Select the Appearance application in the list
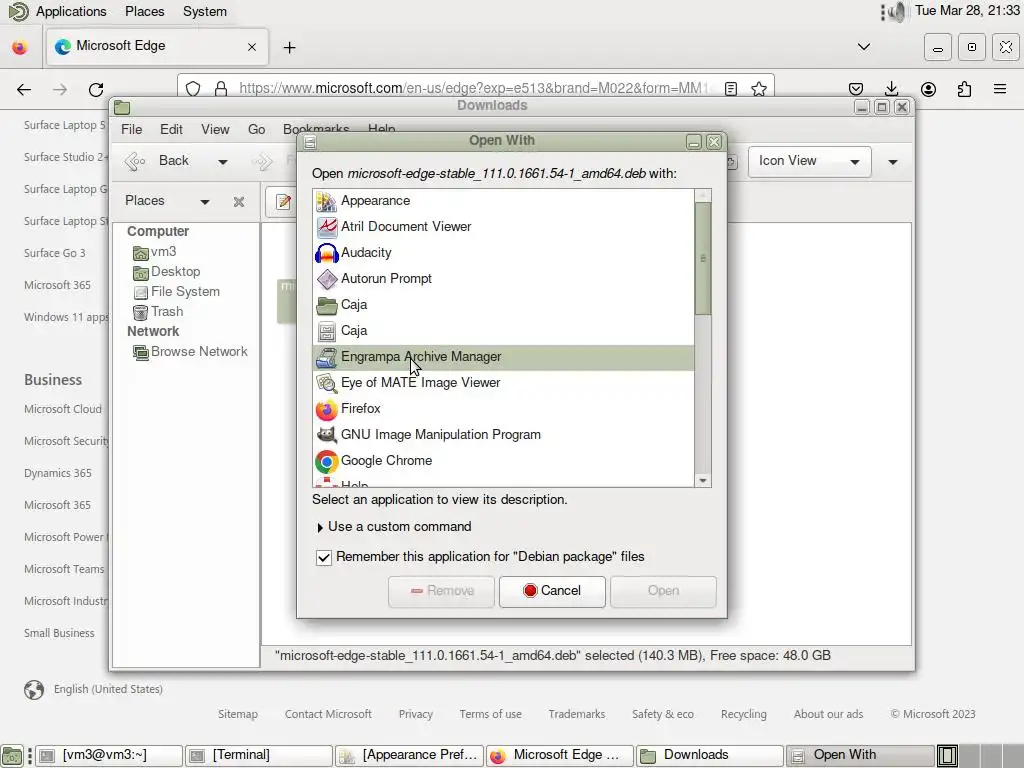The width and height of the screenshot is (1024, 768). (x=504, y=201)
